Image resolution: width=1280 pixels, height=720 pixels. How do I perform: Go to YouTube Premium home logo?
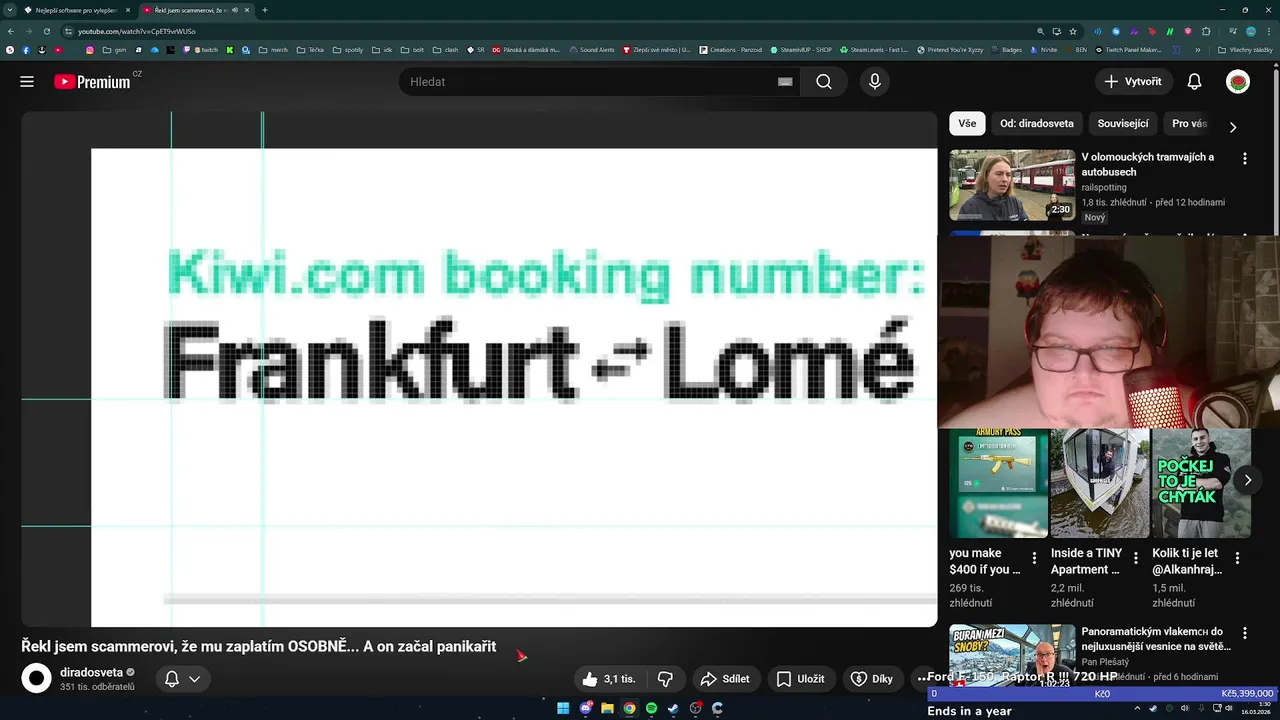[92, 82]
